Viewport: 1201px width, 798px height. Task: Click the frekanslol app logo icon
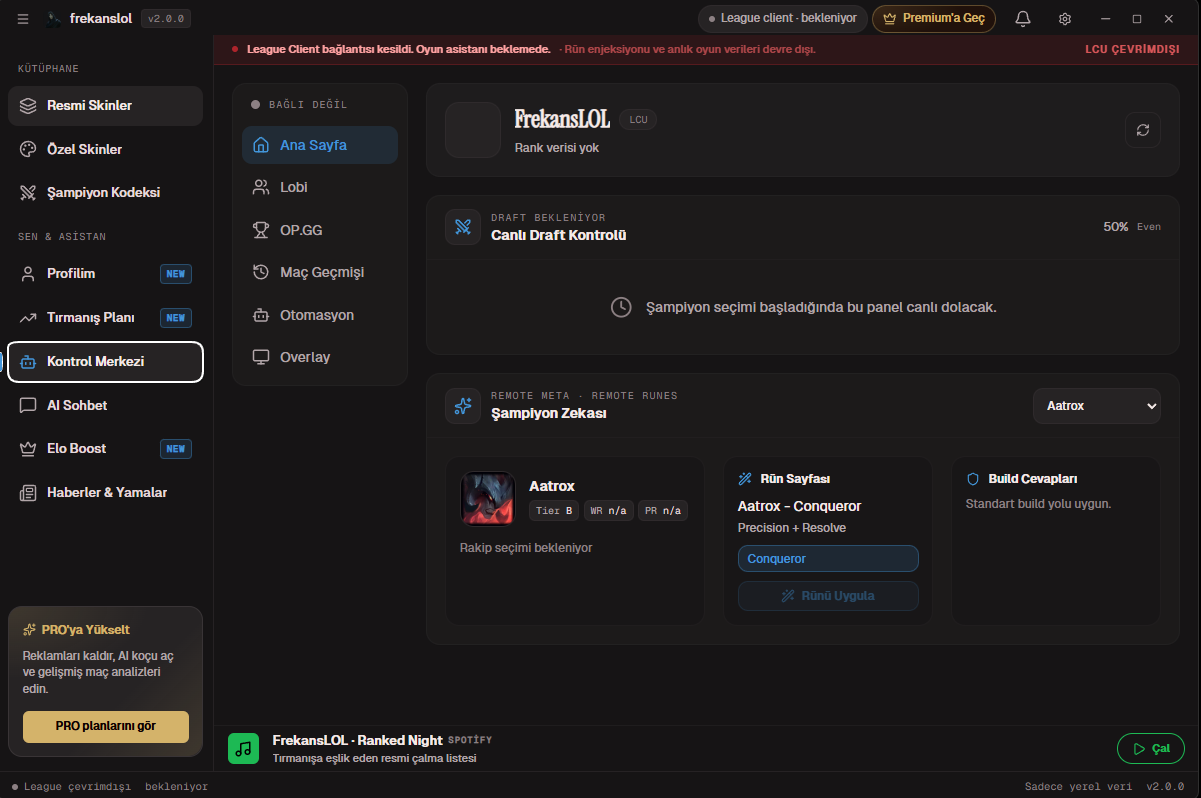(x=54, y=18)
